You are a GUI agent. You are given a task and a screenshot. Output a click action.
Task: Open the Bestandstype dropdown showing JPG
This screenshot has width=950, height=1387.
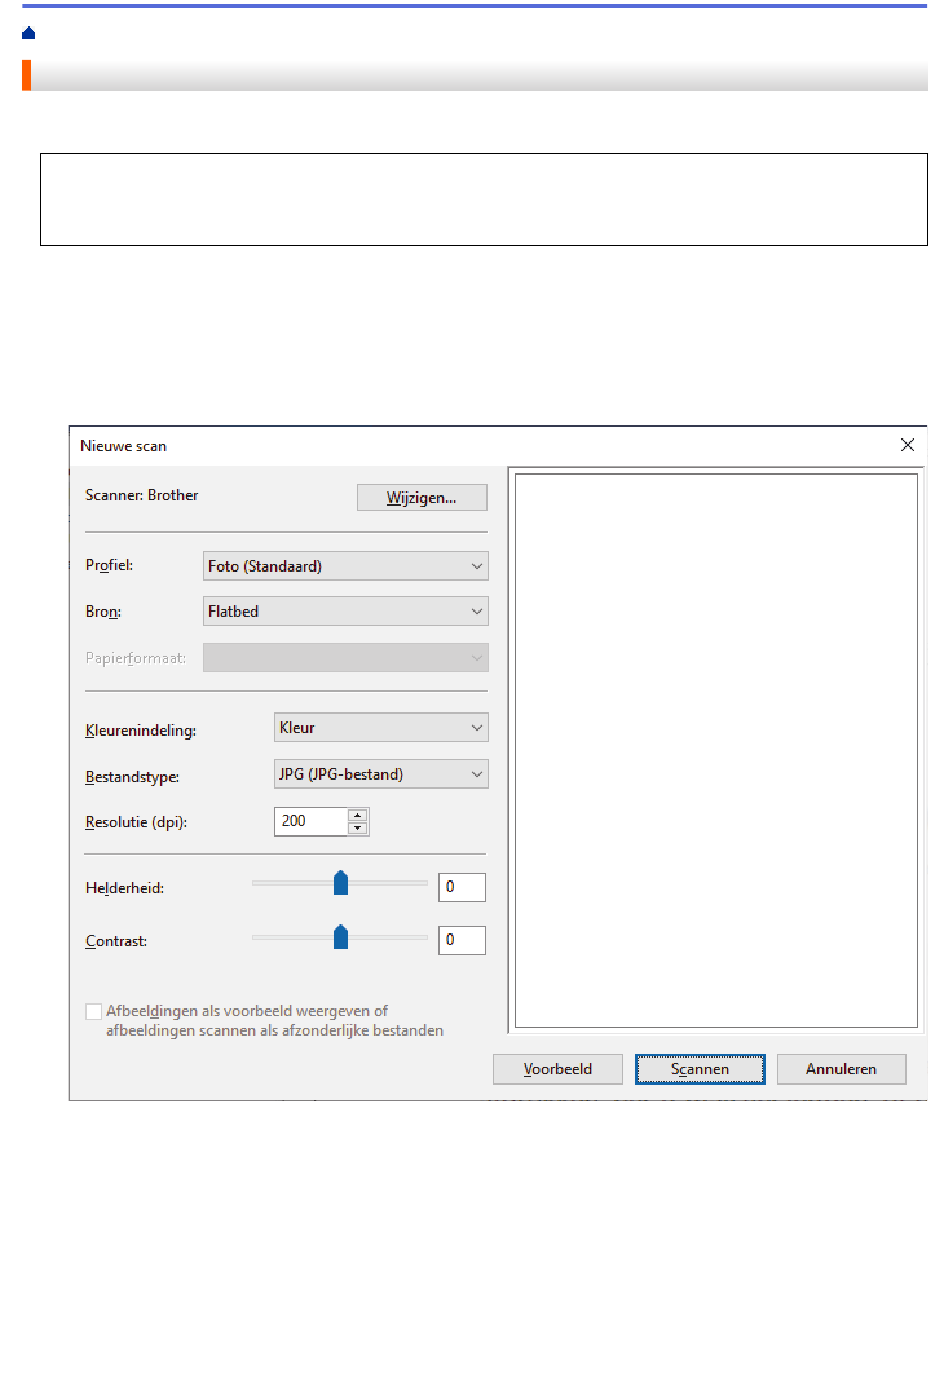380,775
